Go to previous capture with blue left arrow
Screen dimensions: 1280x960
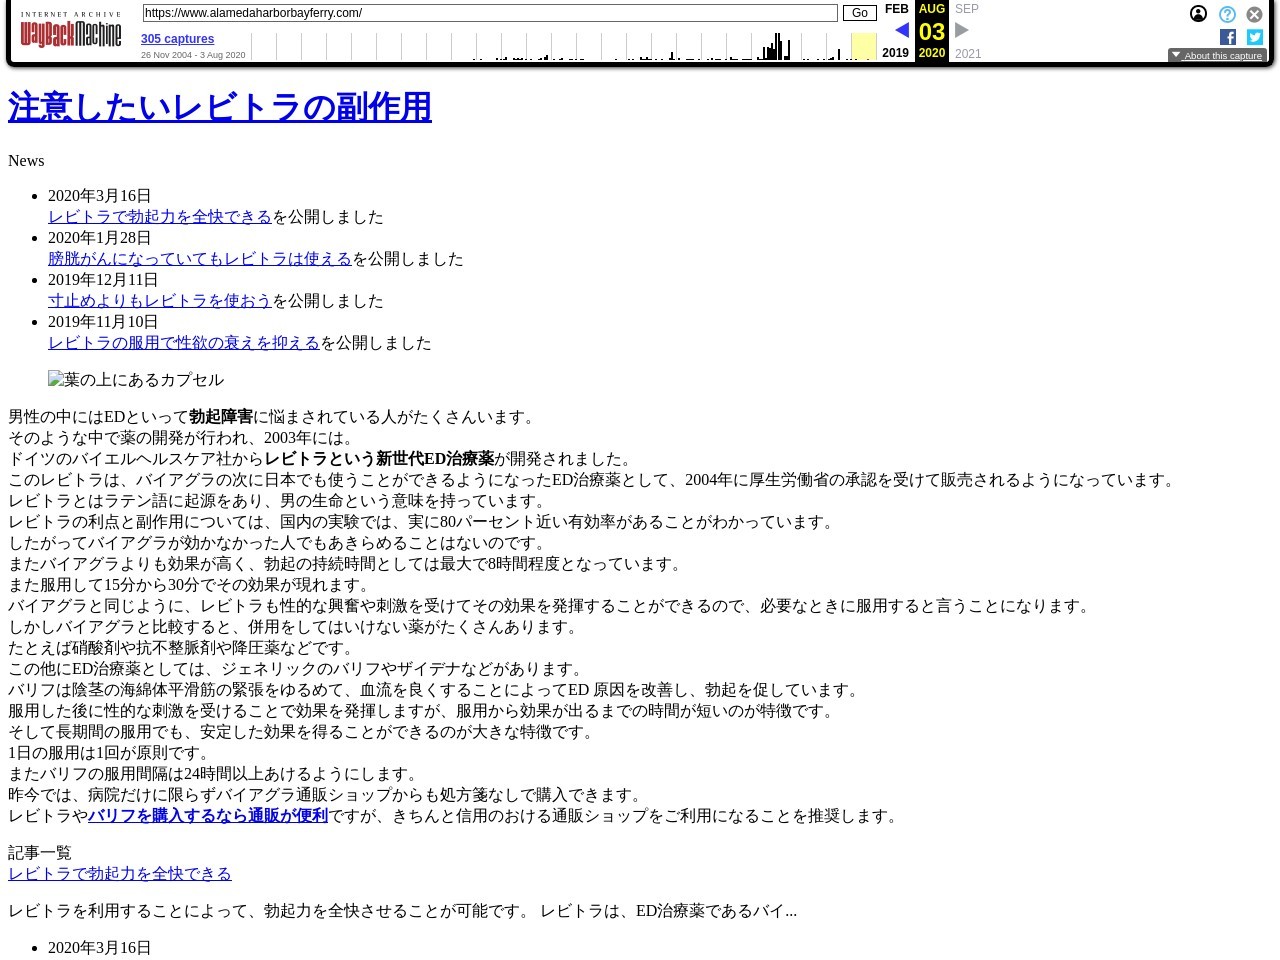(x=901, y=30)
